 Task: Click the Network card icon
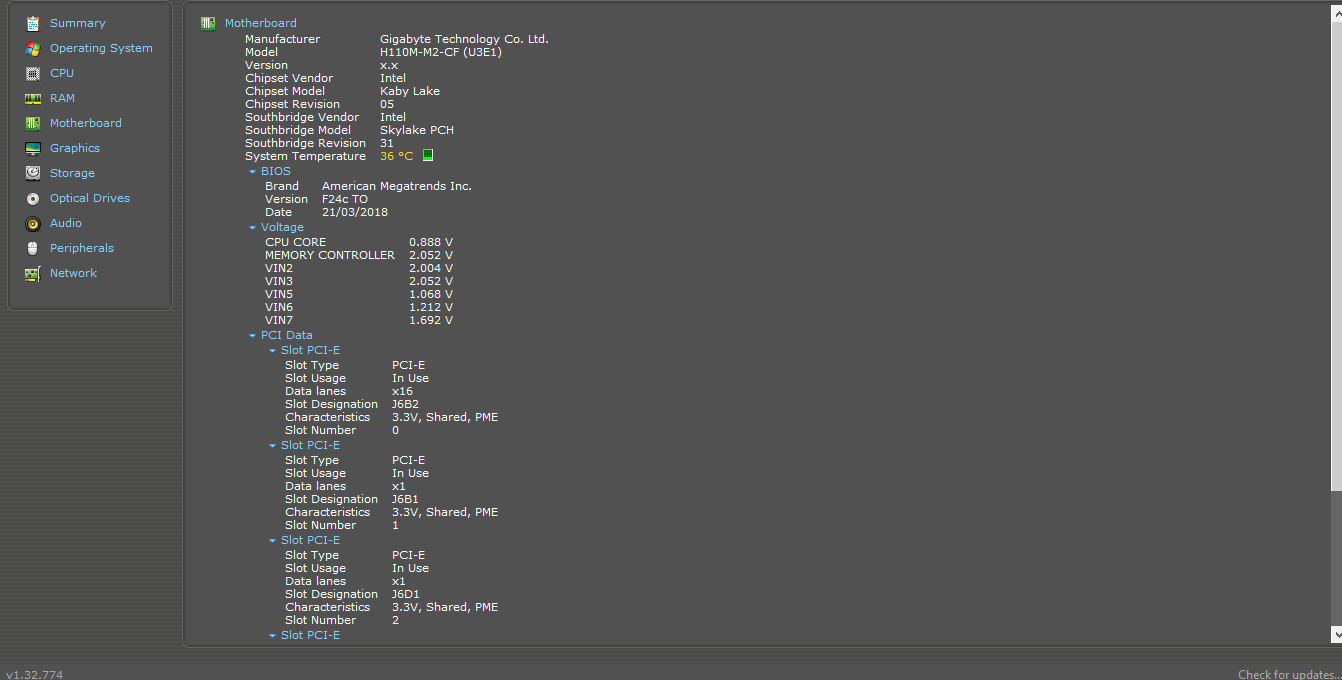tap(33, 273)
